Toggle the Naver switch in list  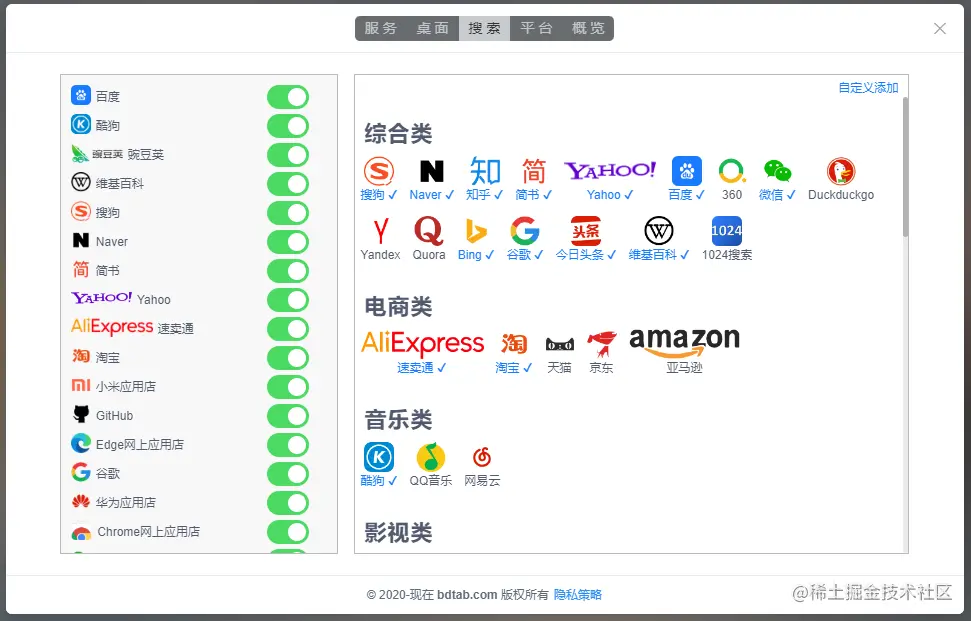point(288,242)
